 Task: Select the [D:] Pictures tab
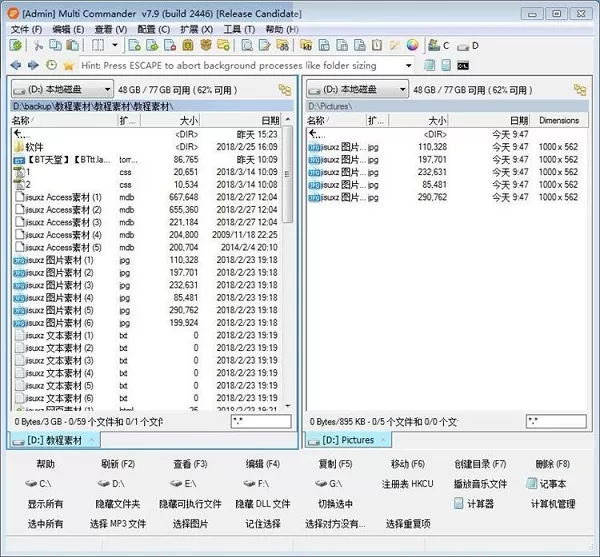point(348,440)
